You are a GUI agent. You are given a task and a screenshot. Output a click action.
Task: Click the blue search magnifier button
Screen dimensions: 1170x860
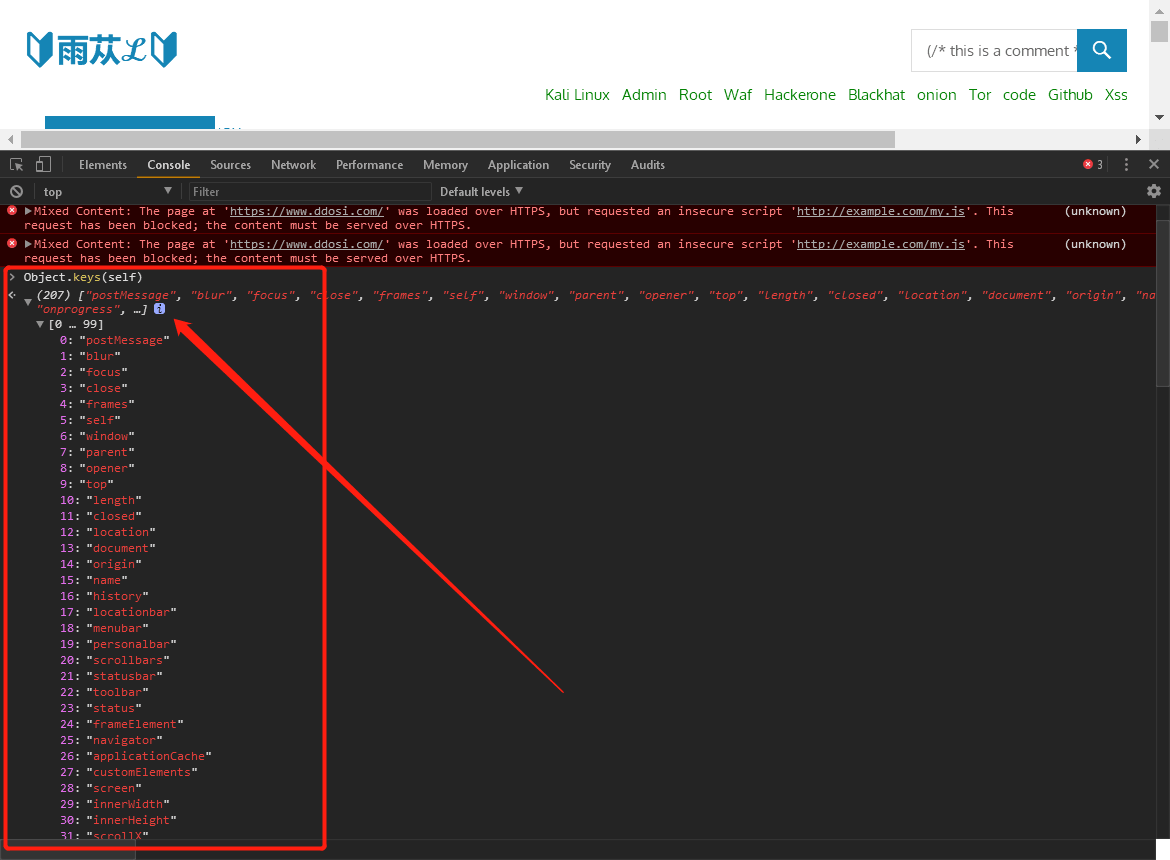click(1101, 51)
